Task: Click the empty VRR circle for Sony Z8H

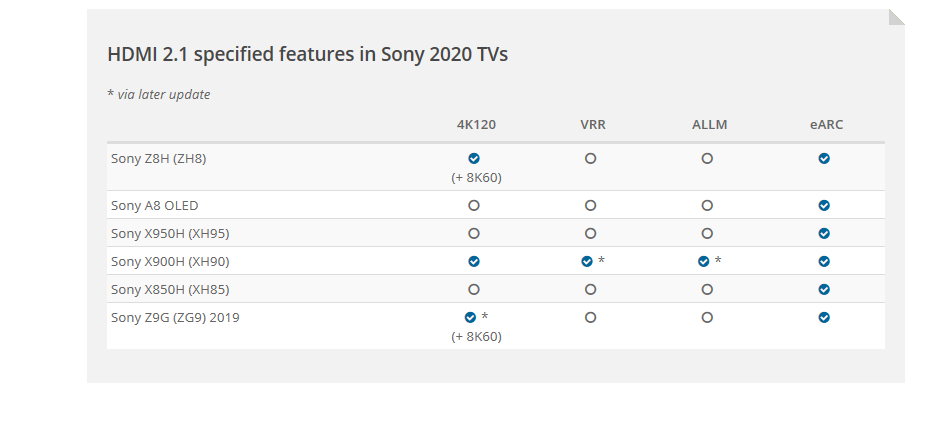Action: click(590, 158)
